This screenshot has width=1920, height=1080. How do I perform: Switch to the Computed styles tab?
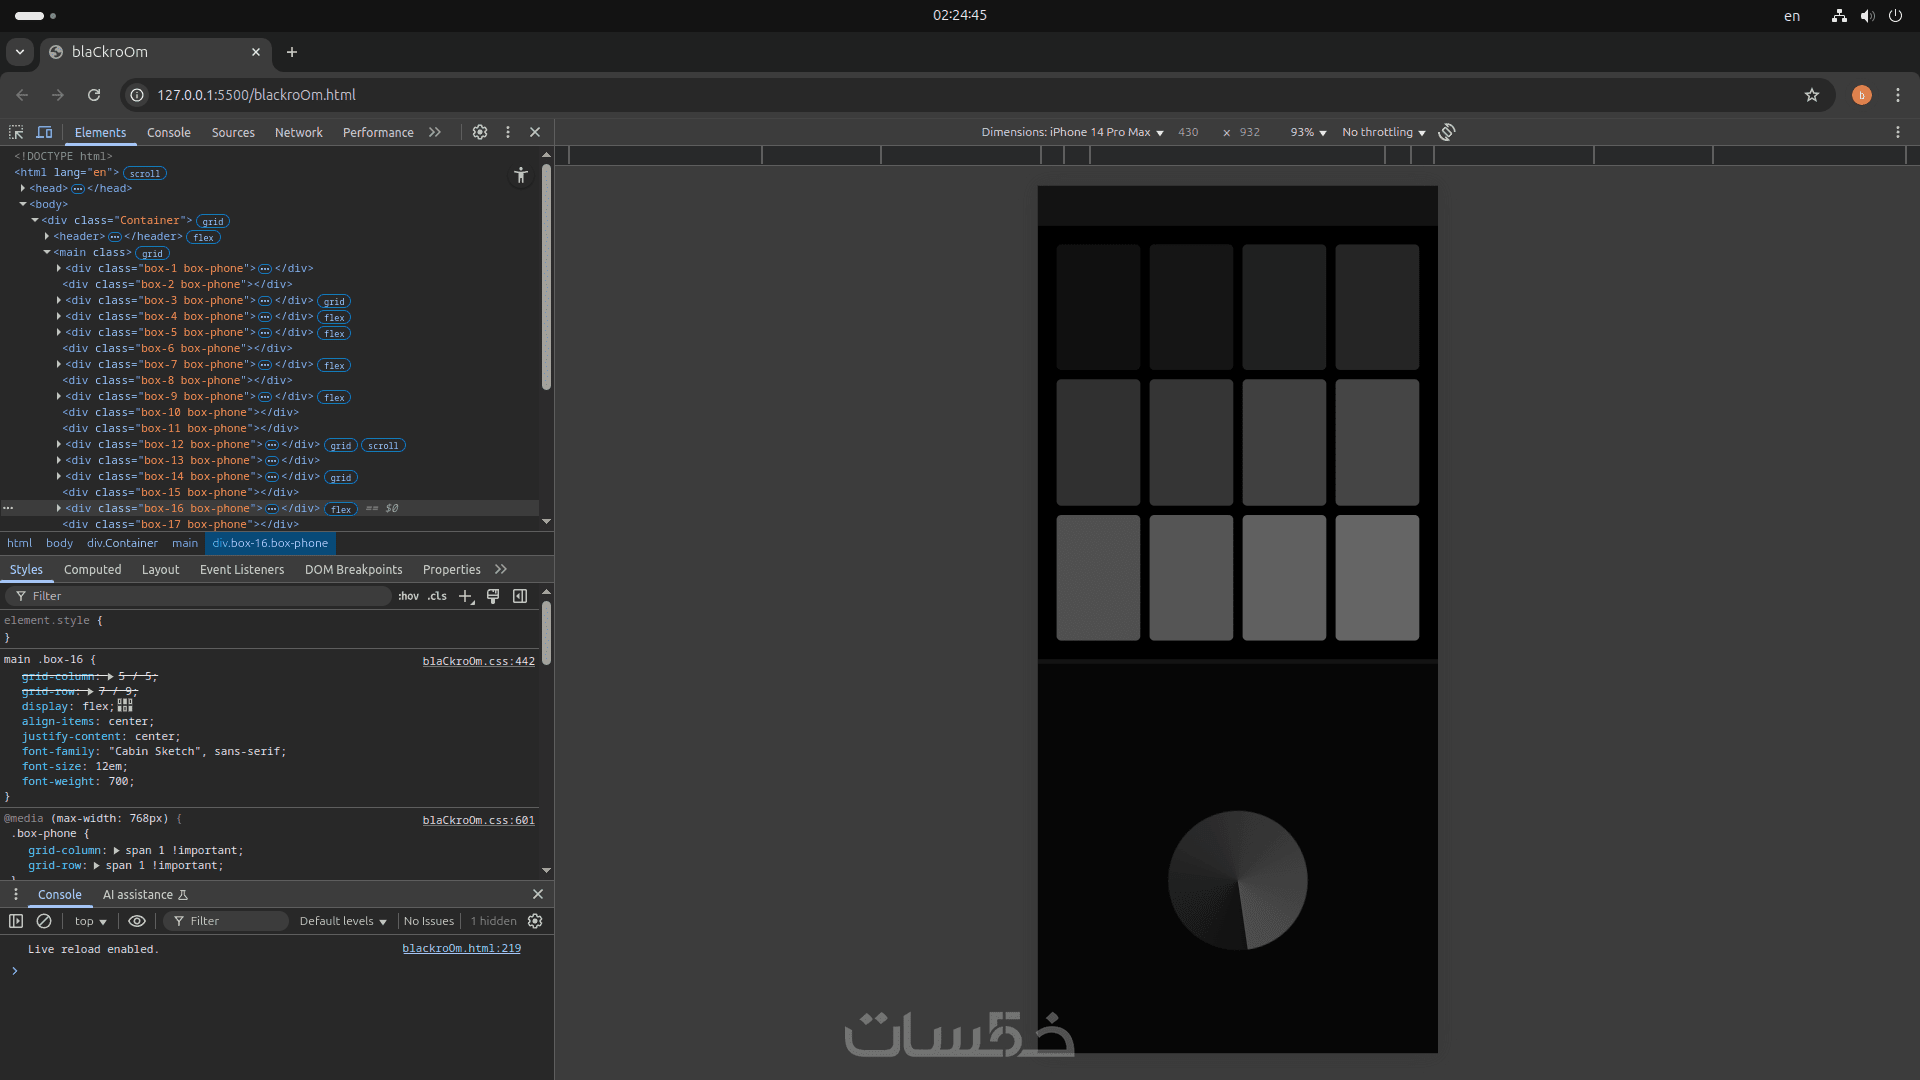click(x=92, y=569)
